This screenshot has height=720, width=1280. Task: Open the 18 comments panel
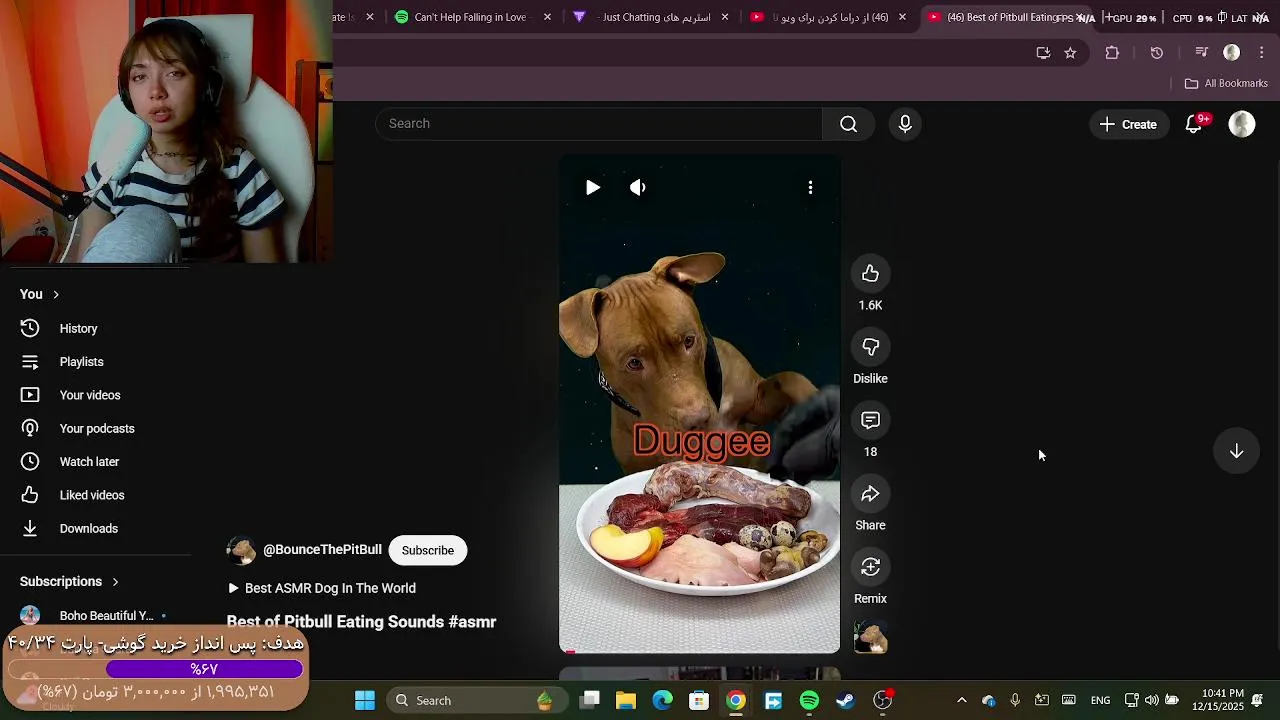pyautogui.click(x=870, y=420)
